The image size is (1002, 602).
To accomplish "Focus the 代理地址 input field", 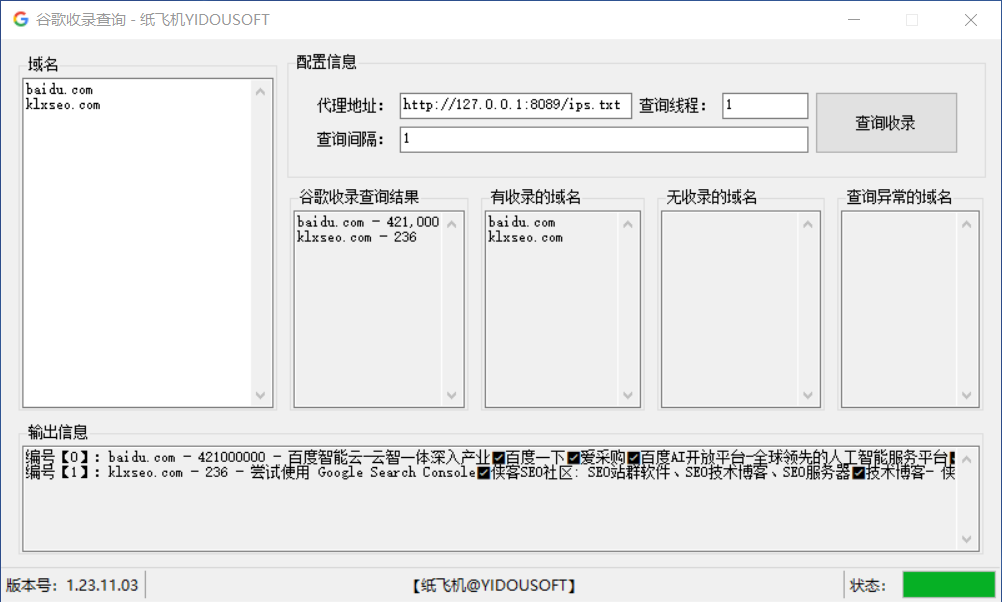I will [x=515, y=105].
